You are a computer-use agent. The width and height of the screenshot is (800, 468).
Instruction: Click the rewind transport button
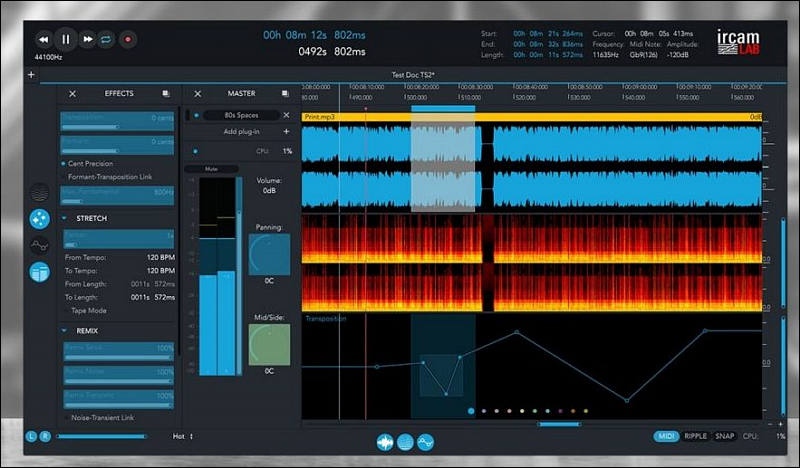click(x=43, y=39)
